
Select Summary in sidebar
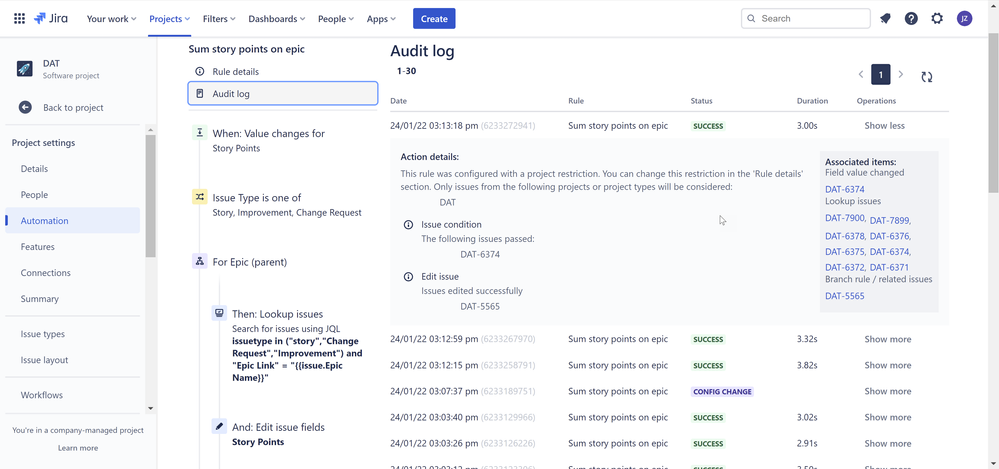pos(73,299)
